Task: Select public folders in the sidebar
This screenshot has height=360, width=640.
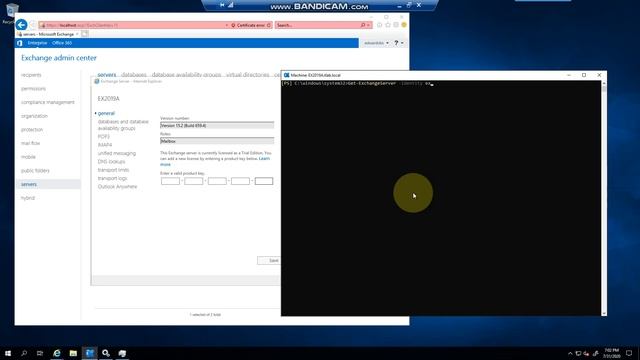Action: [35, 171]
